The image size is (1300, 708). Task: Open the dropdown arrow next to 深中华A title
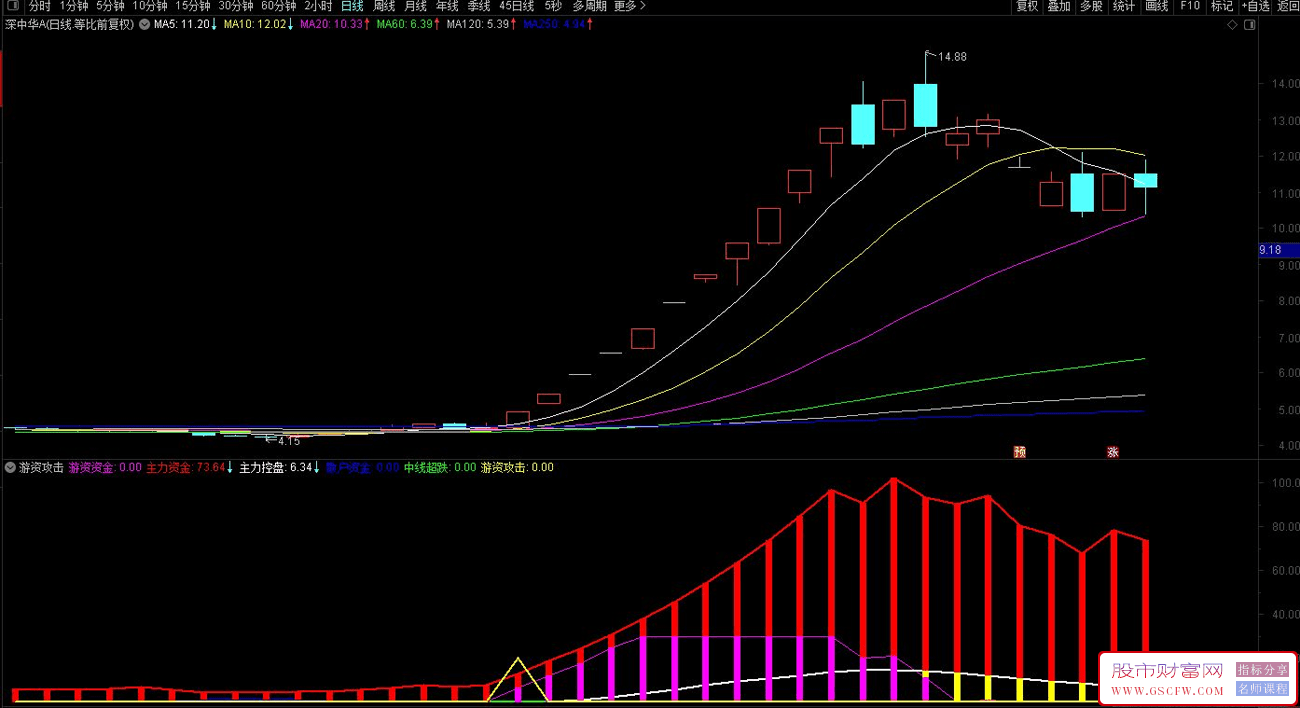coord(144,24)
